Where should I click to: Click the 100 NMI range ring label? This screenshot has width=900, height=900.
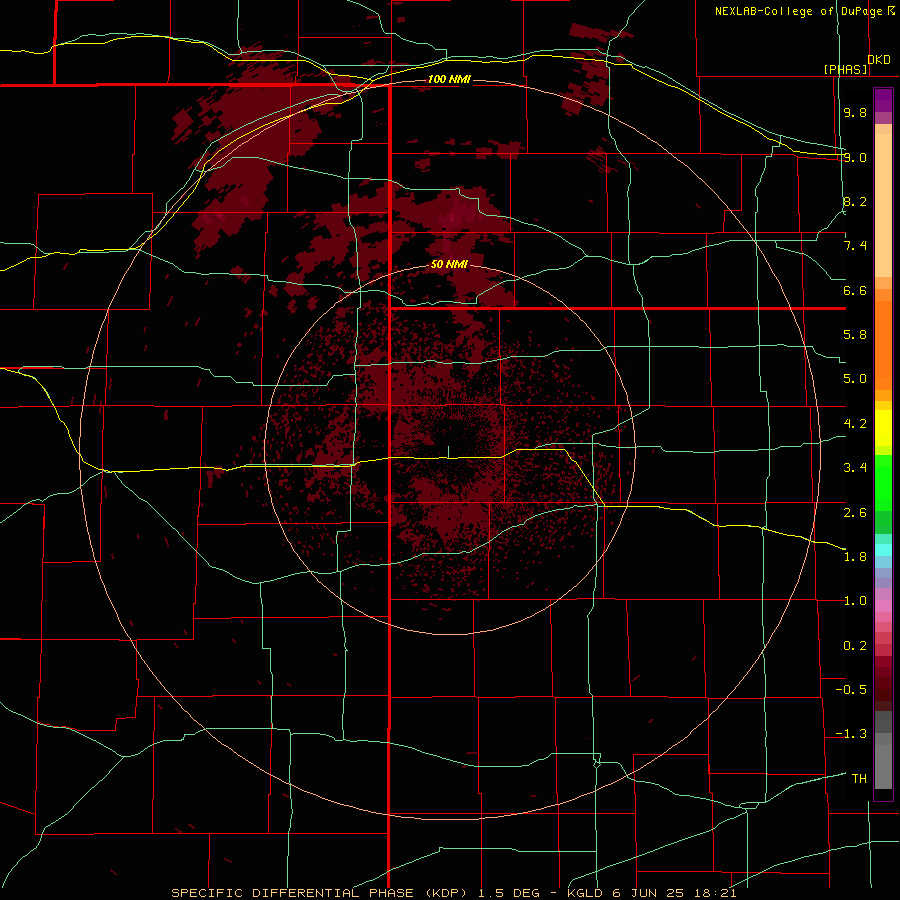[449, 79]
